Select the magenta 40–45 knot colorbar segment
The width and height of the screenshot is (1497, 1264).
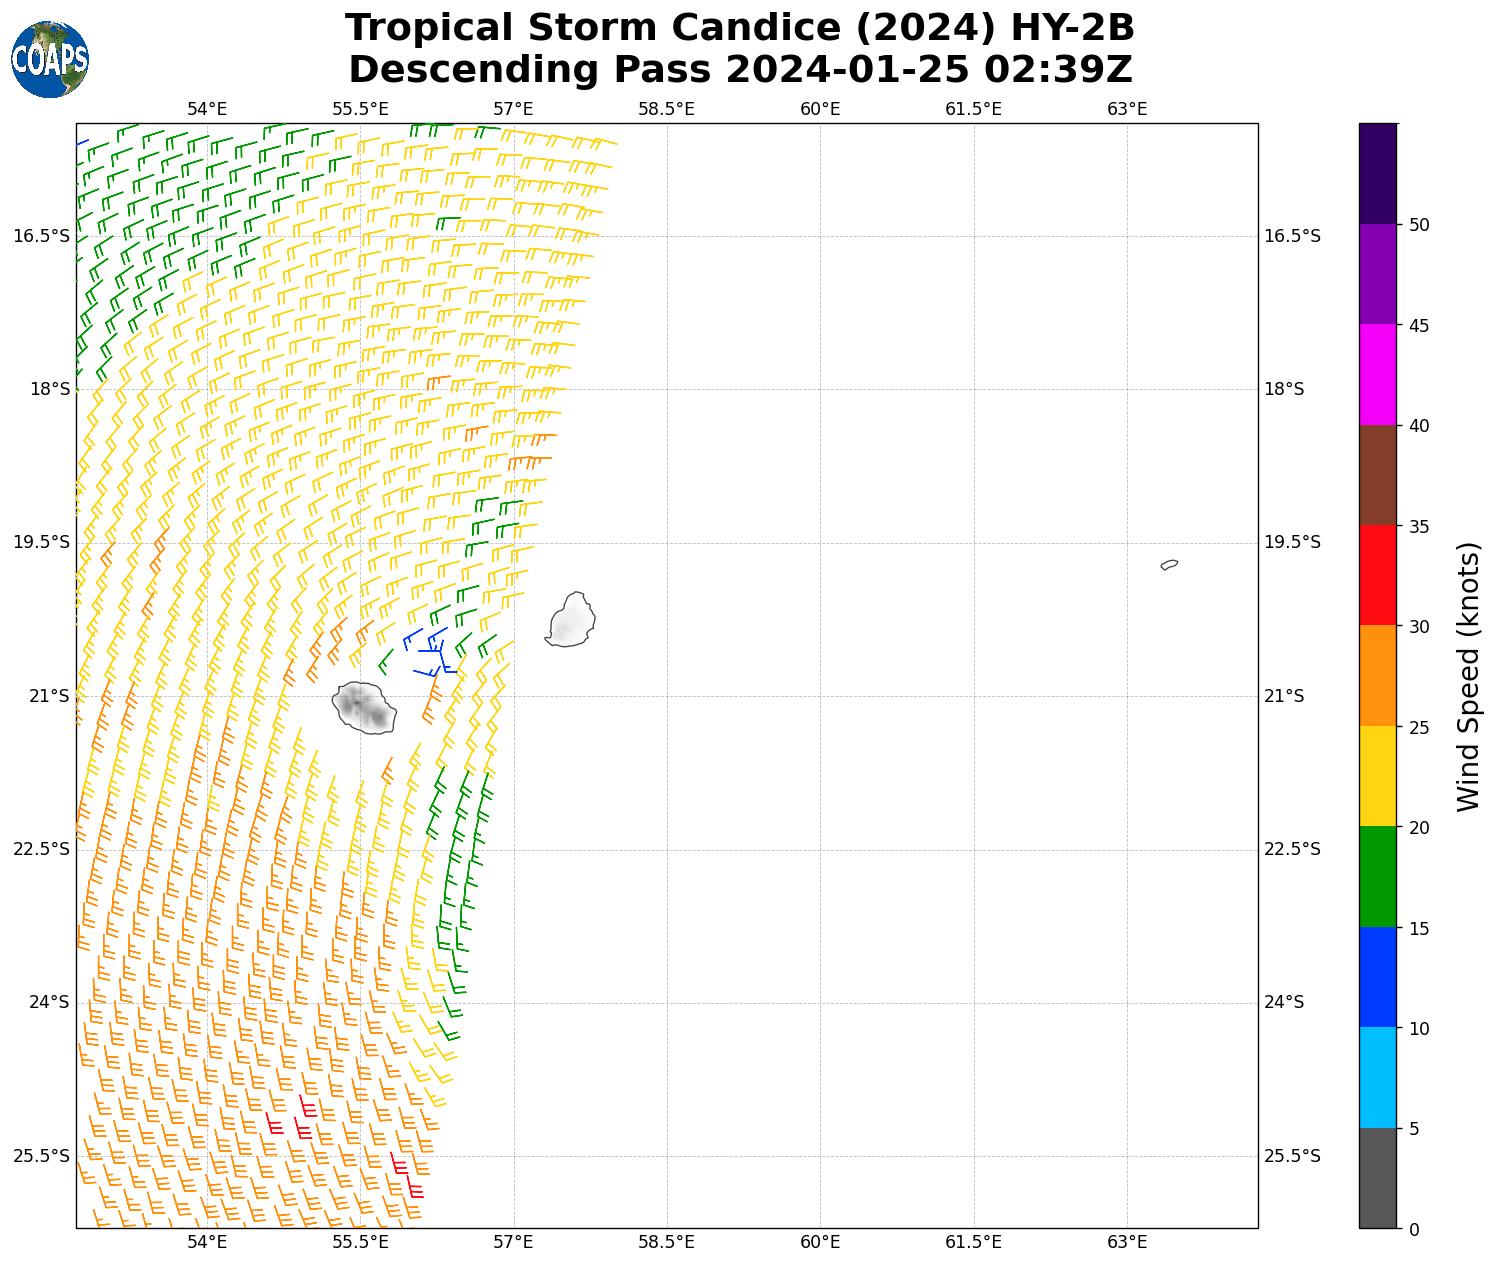coord(1377,374)
